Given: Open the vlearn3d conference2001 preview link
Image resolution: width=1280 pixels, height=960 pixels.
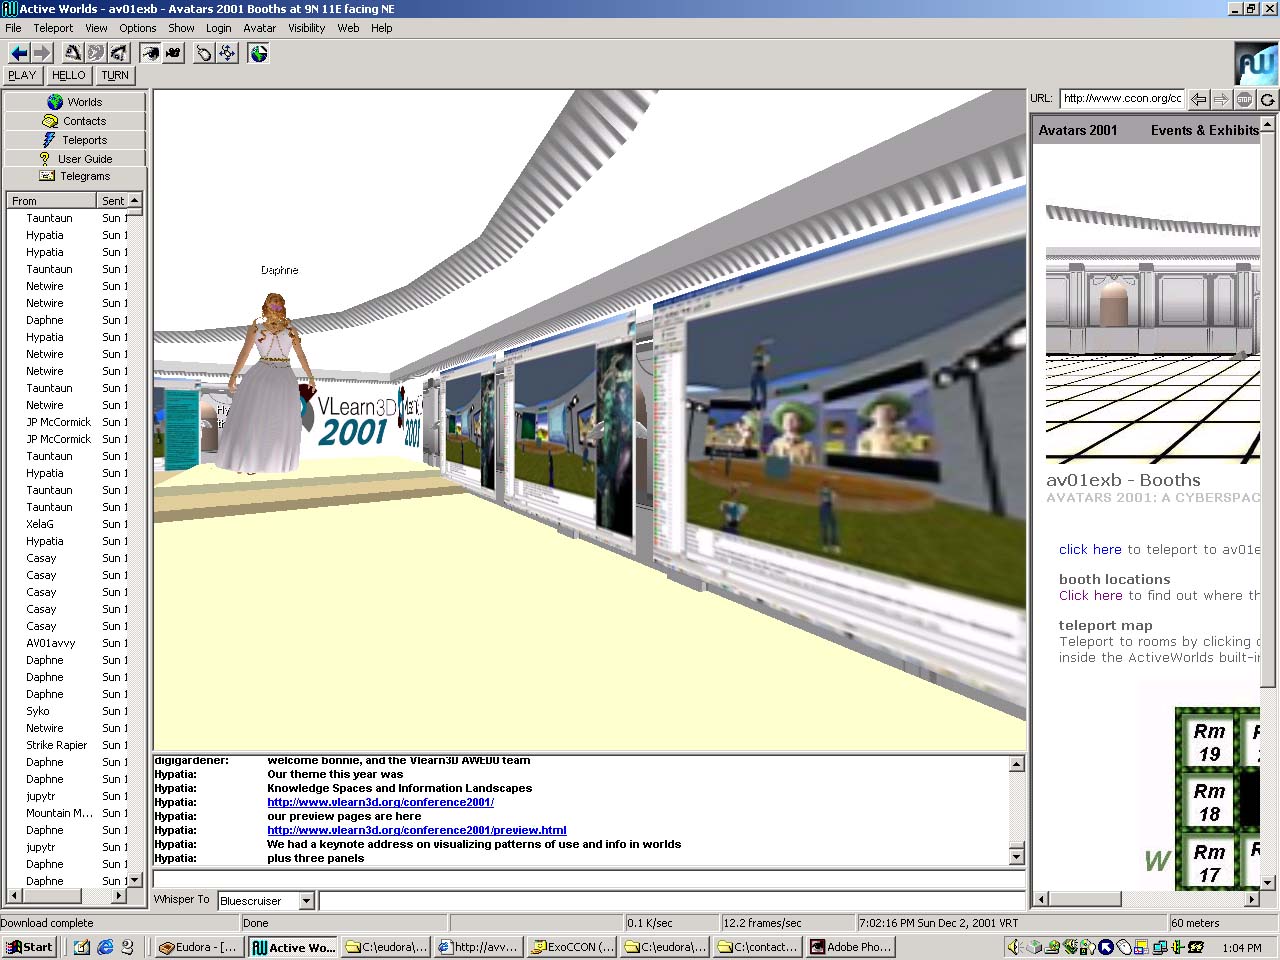Looking at the screenshot, I should click(416, 830).
